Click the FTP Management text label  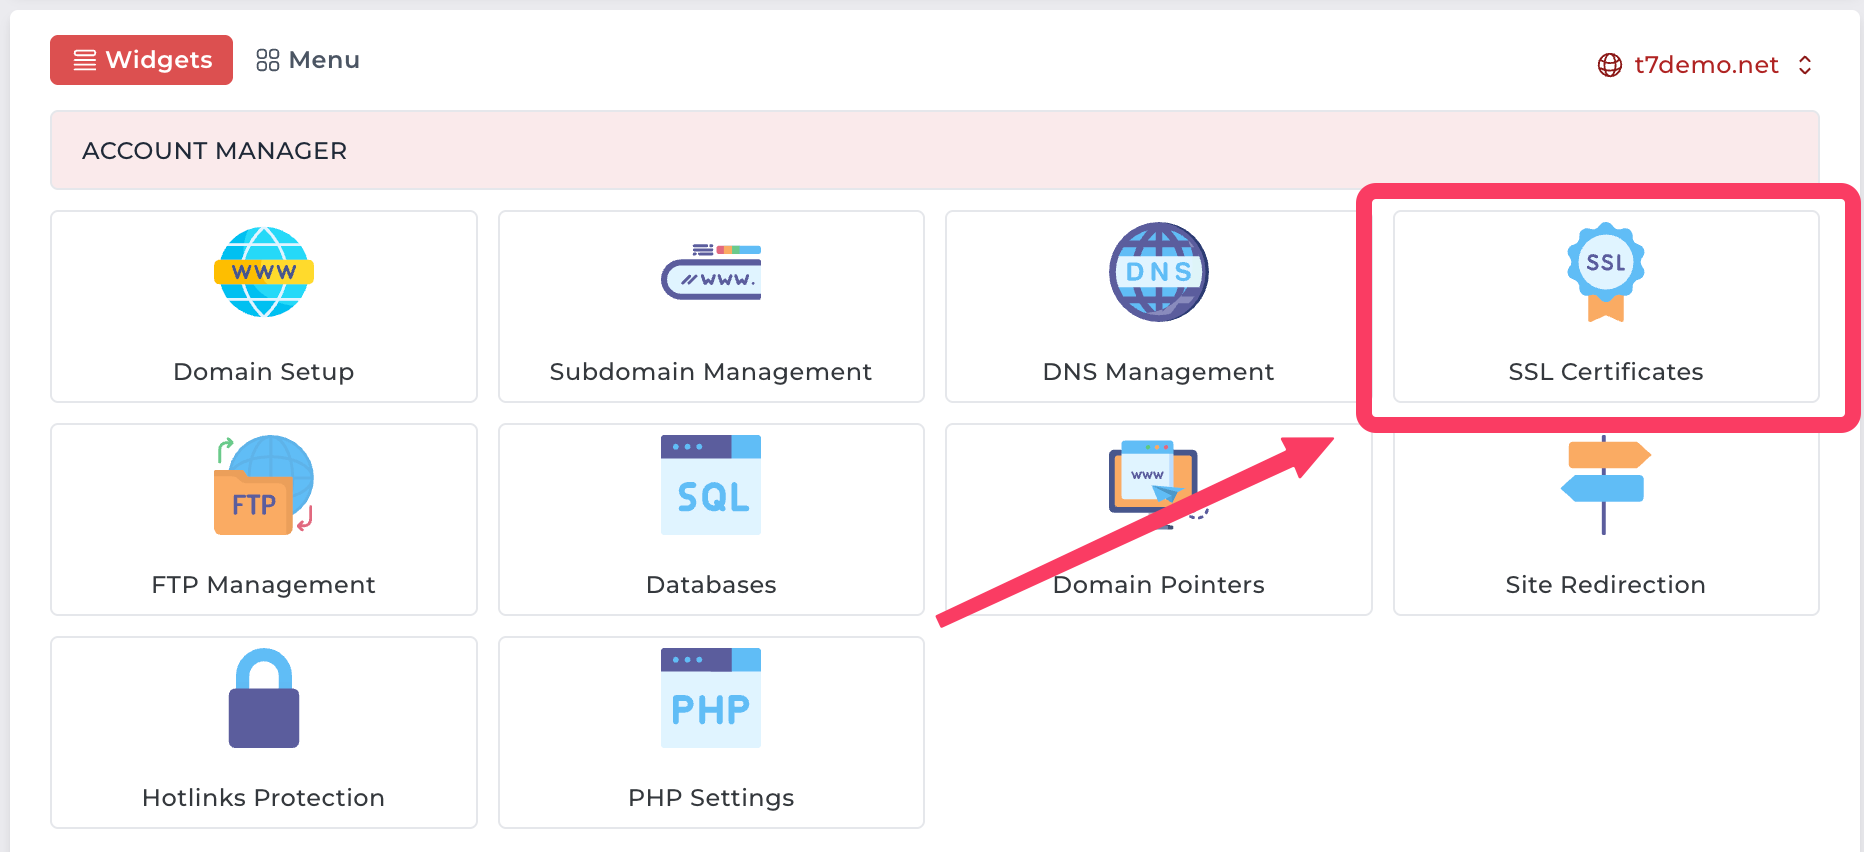tap(263, 585)
